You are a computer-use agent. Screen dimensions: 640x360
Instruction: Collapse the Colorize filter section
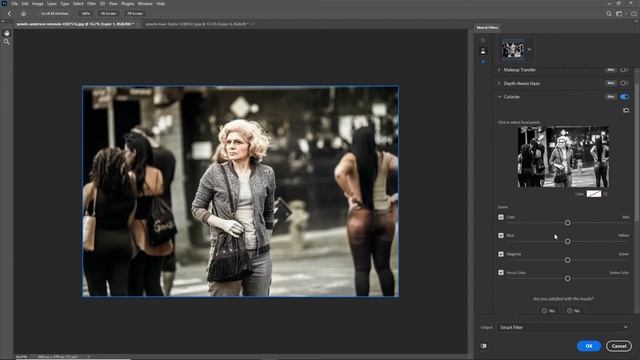click(499, 97)
